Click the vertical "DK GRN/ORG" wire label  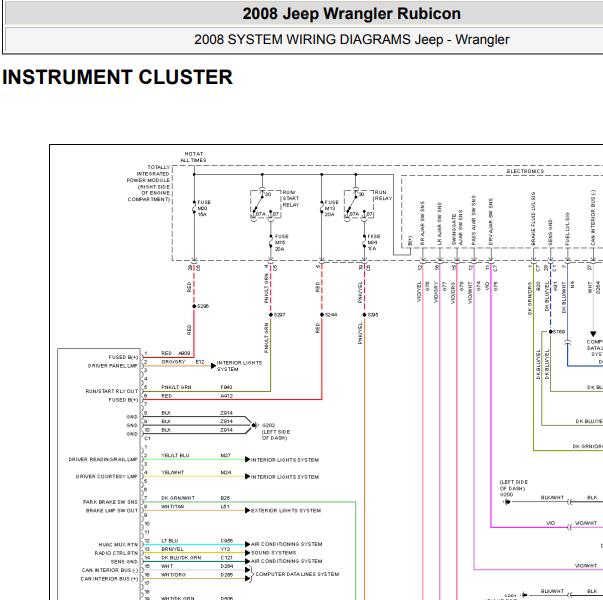[530, 298]
